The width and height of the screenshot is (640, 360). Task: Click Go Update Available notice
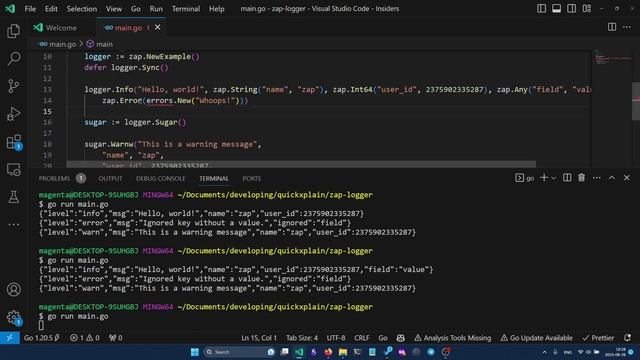tap(536, 338)
